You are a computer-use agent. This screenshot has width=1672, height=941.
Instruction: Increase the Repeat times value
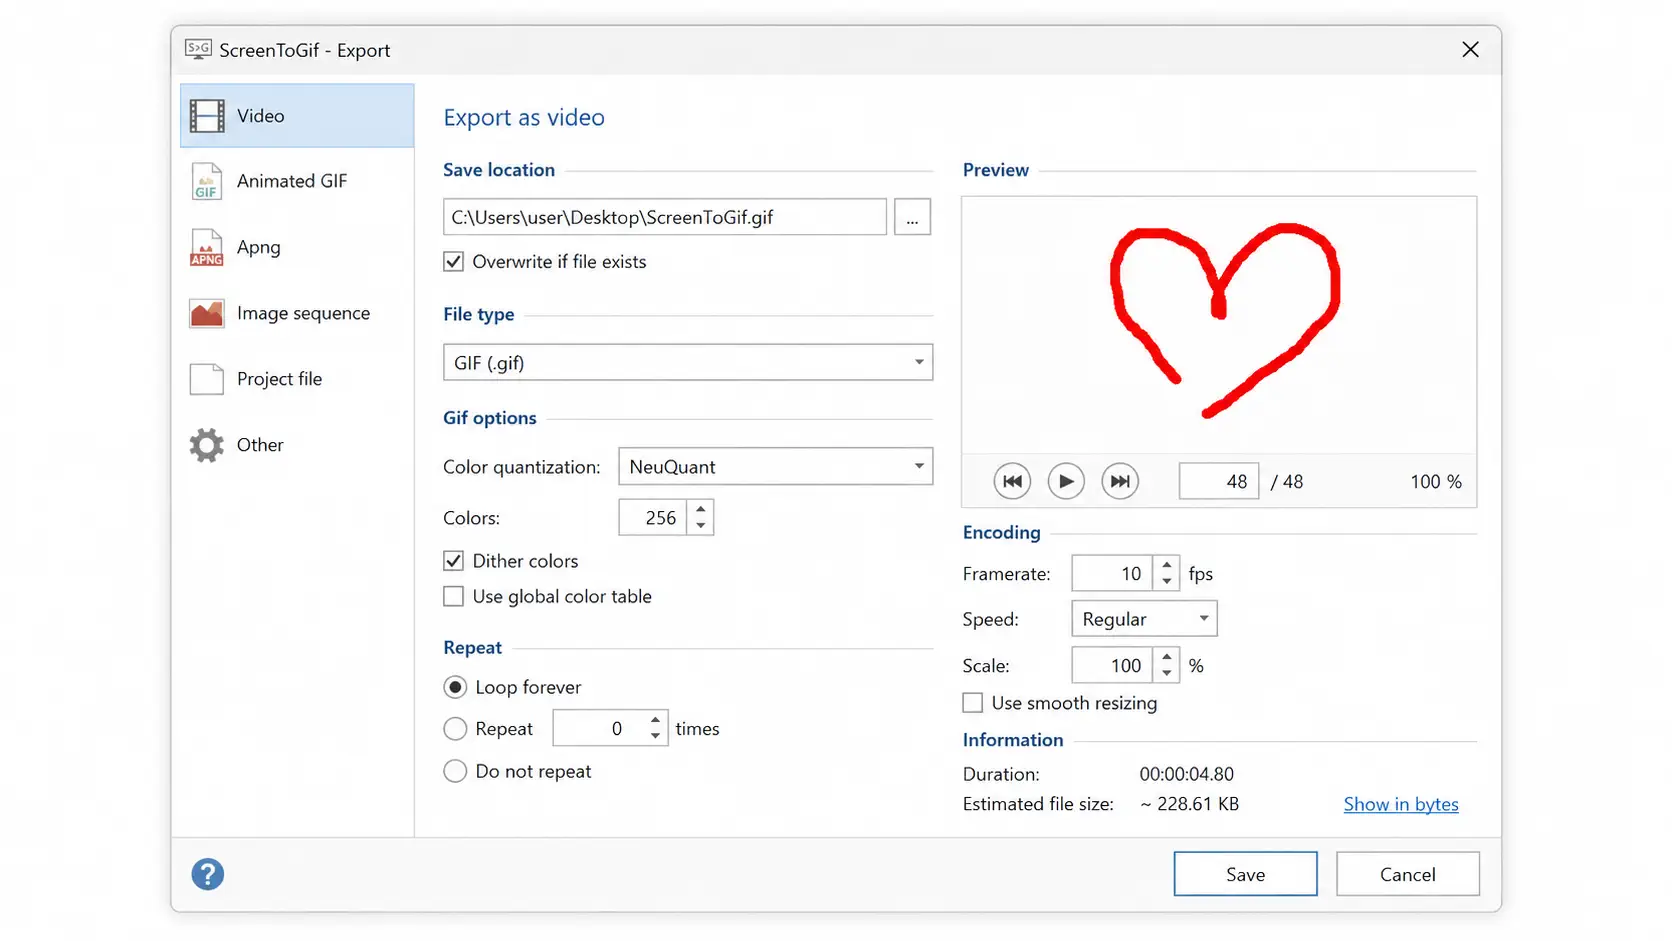pyautogui.click(x=655, y=720)
